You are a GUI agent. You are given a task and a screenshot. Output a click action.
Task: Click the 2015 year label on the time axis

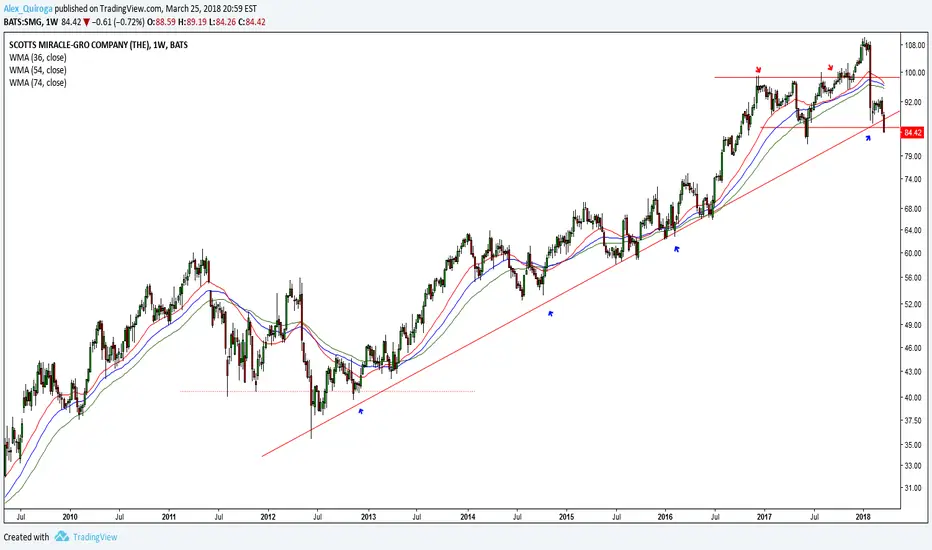[x=566, y=517]
